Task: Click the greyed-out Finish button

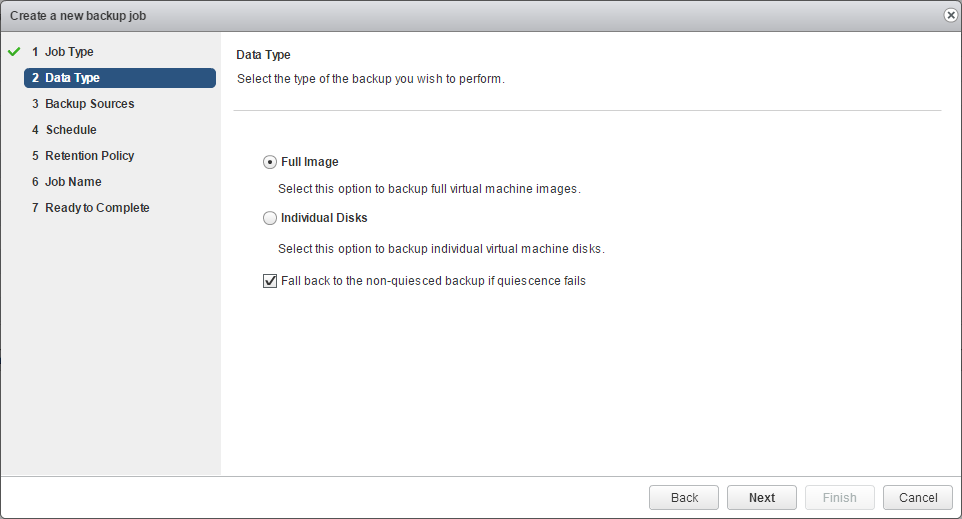Action: tap(839, 498)
